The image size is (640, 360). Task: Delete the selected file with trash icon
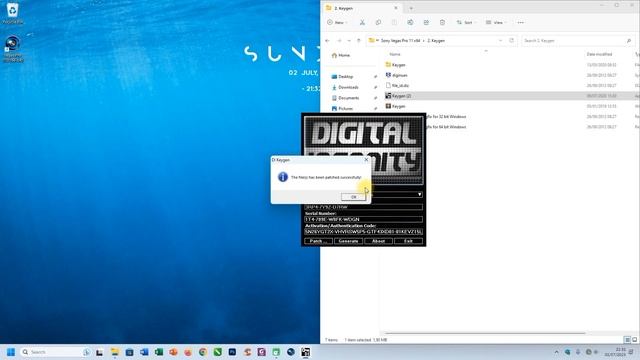tap(442, 22)
